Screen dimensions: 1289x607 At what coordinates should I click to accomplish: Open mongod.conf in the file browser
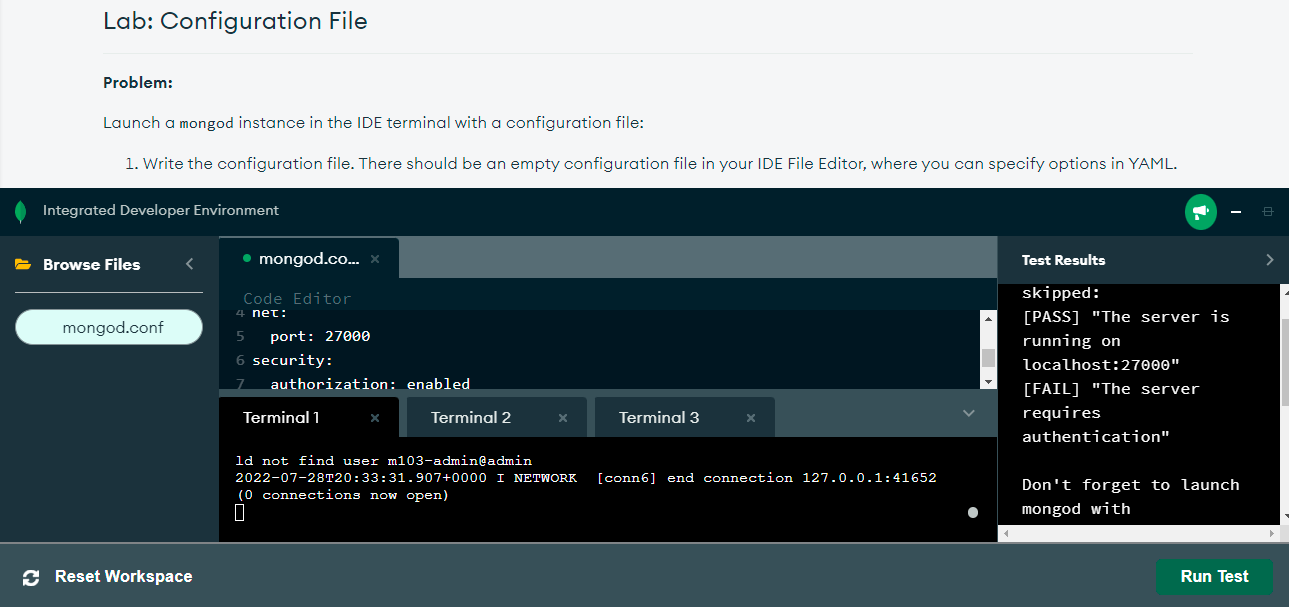coord(109,327)
